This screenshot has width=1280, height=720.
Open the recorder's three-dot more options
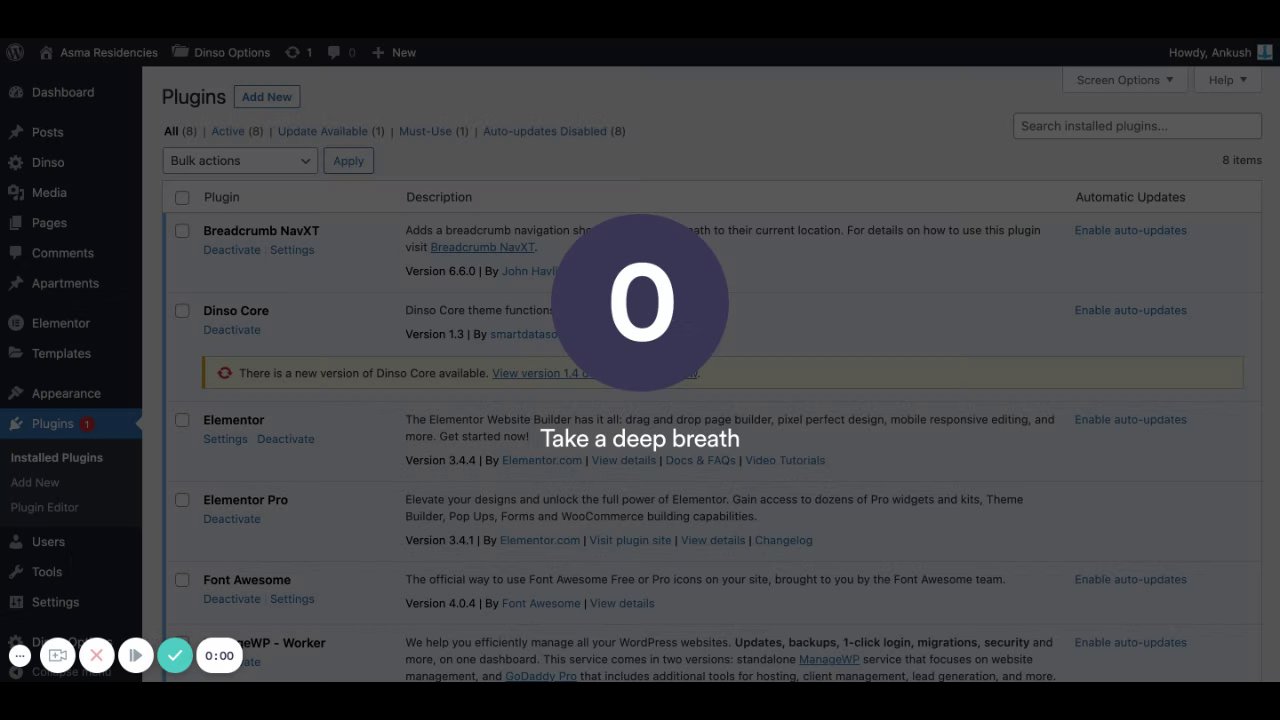click(x=20, y=656)
